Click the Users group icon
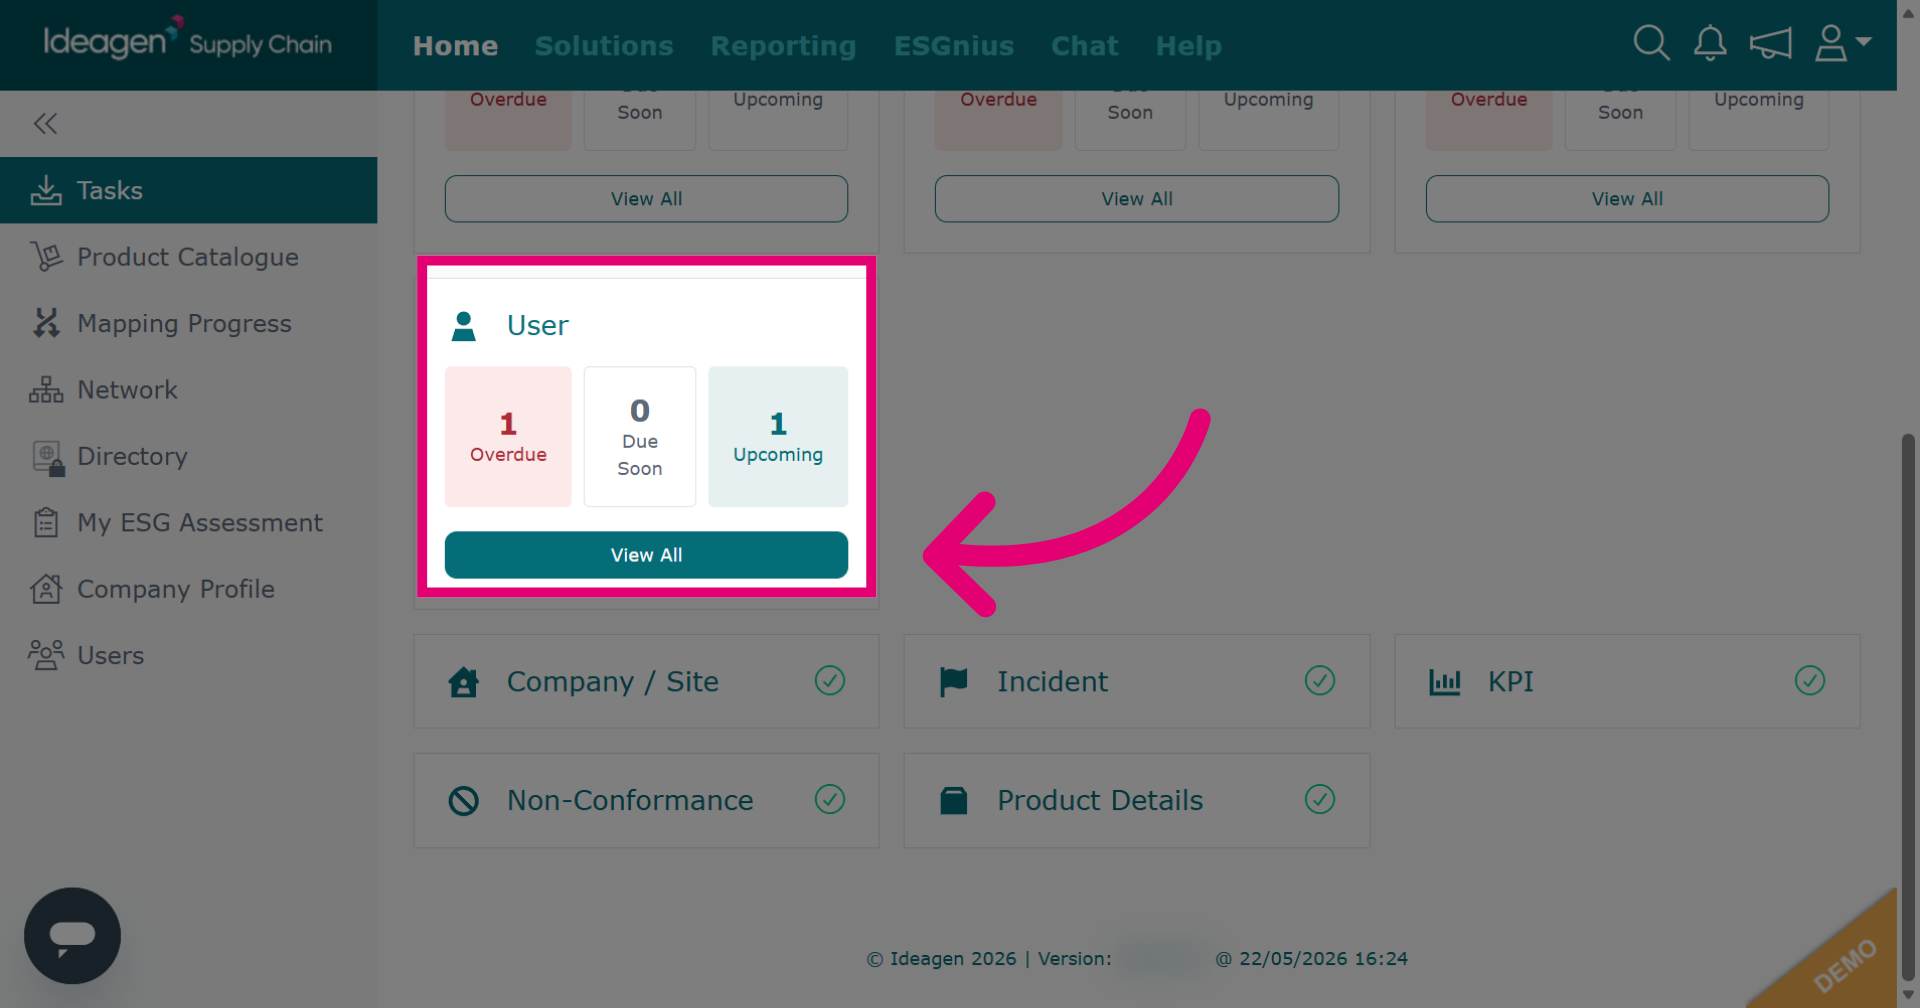Viewport: 1920px width, 1008px height. [46, 655]
